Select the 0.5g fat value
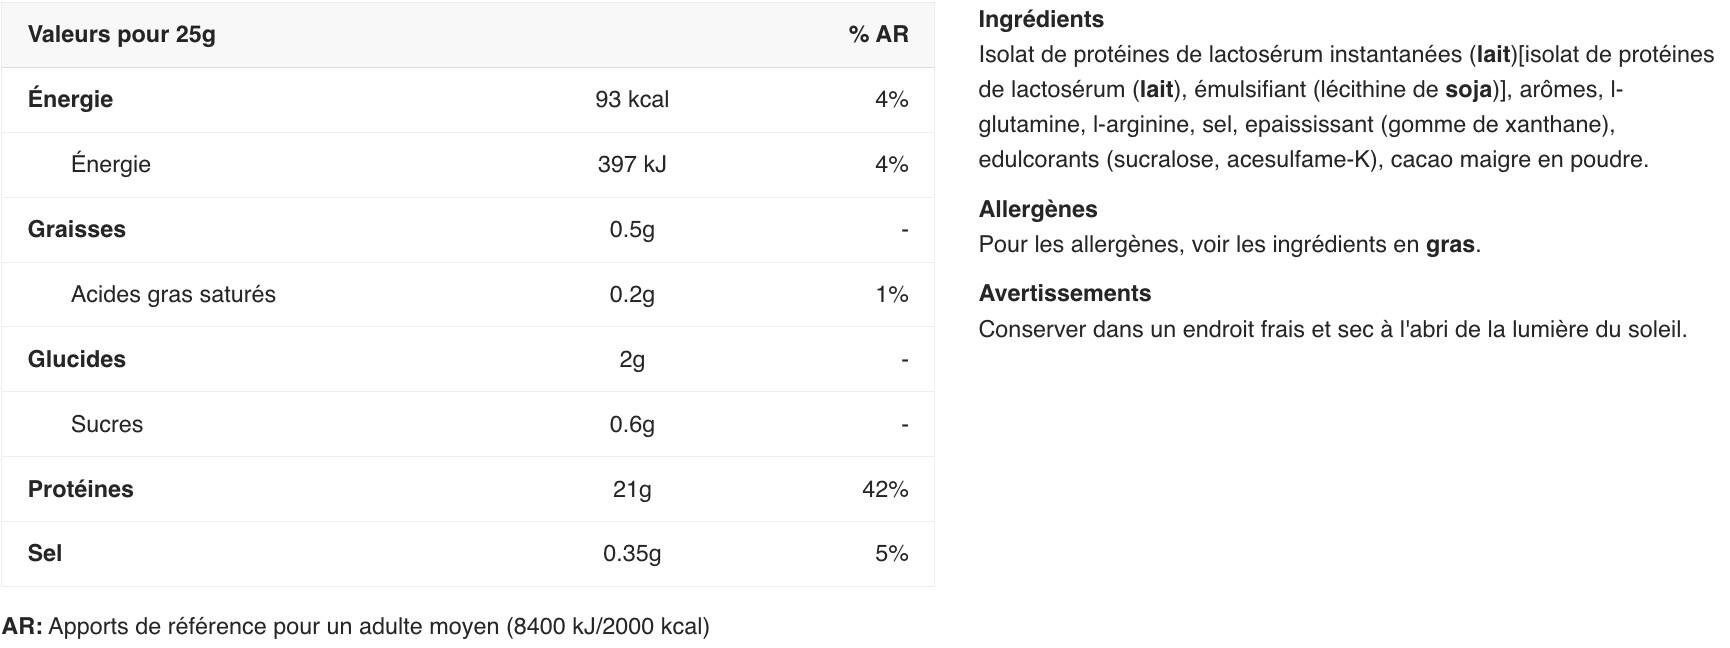 [x=632, y=229]
